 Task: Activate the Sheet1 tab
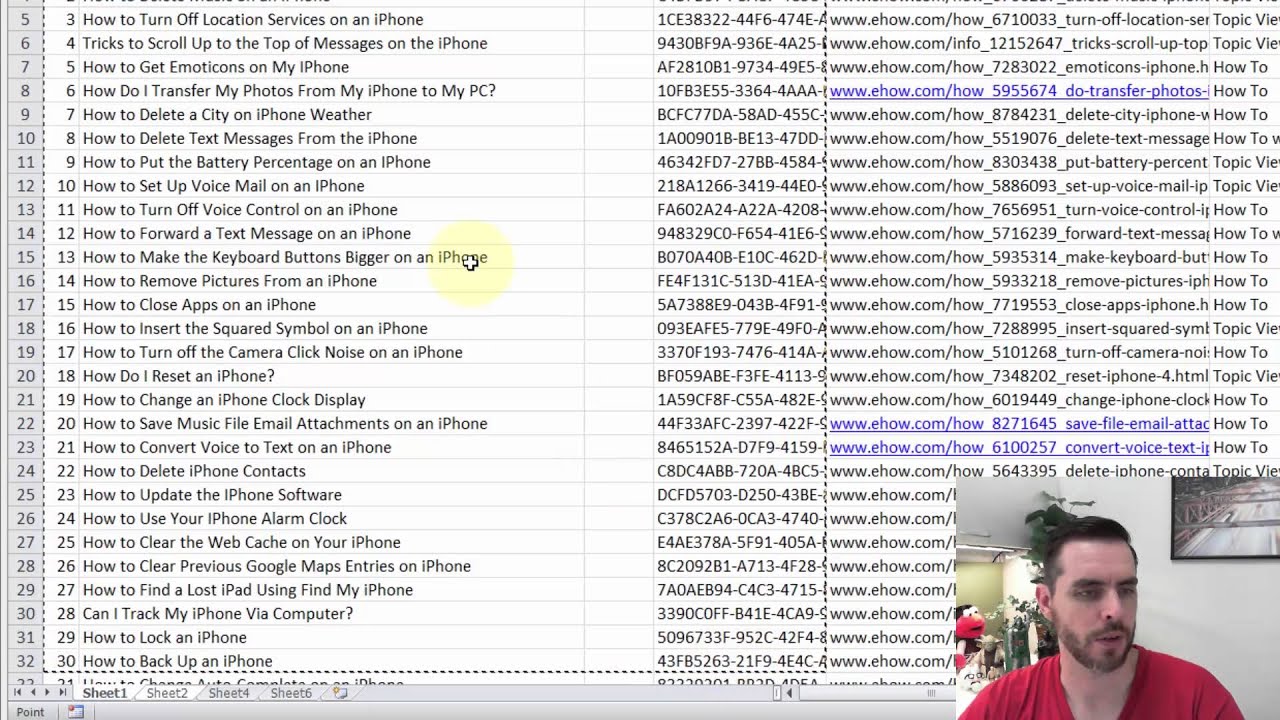point(105,692)
